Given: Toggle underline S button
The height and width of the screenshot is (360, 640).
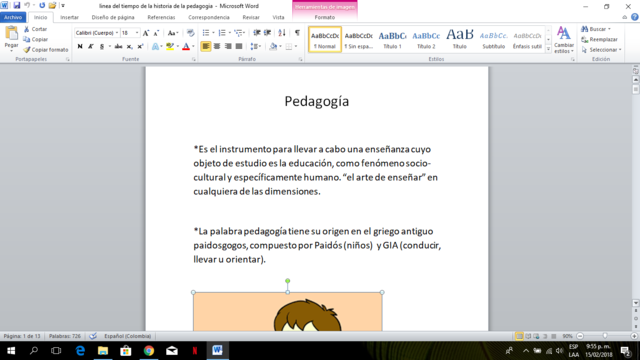Looking at the screenshot, I should tap(102, 47).
